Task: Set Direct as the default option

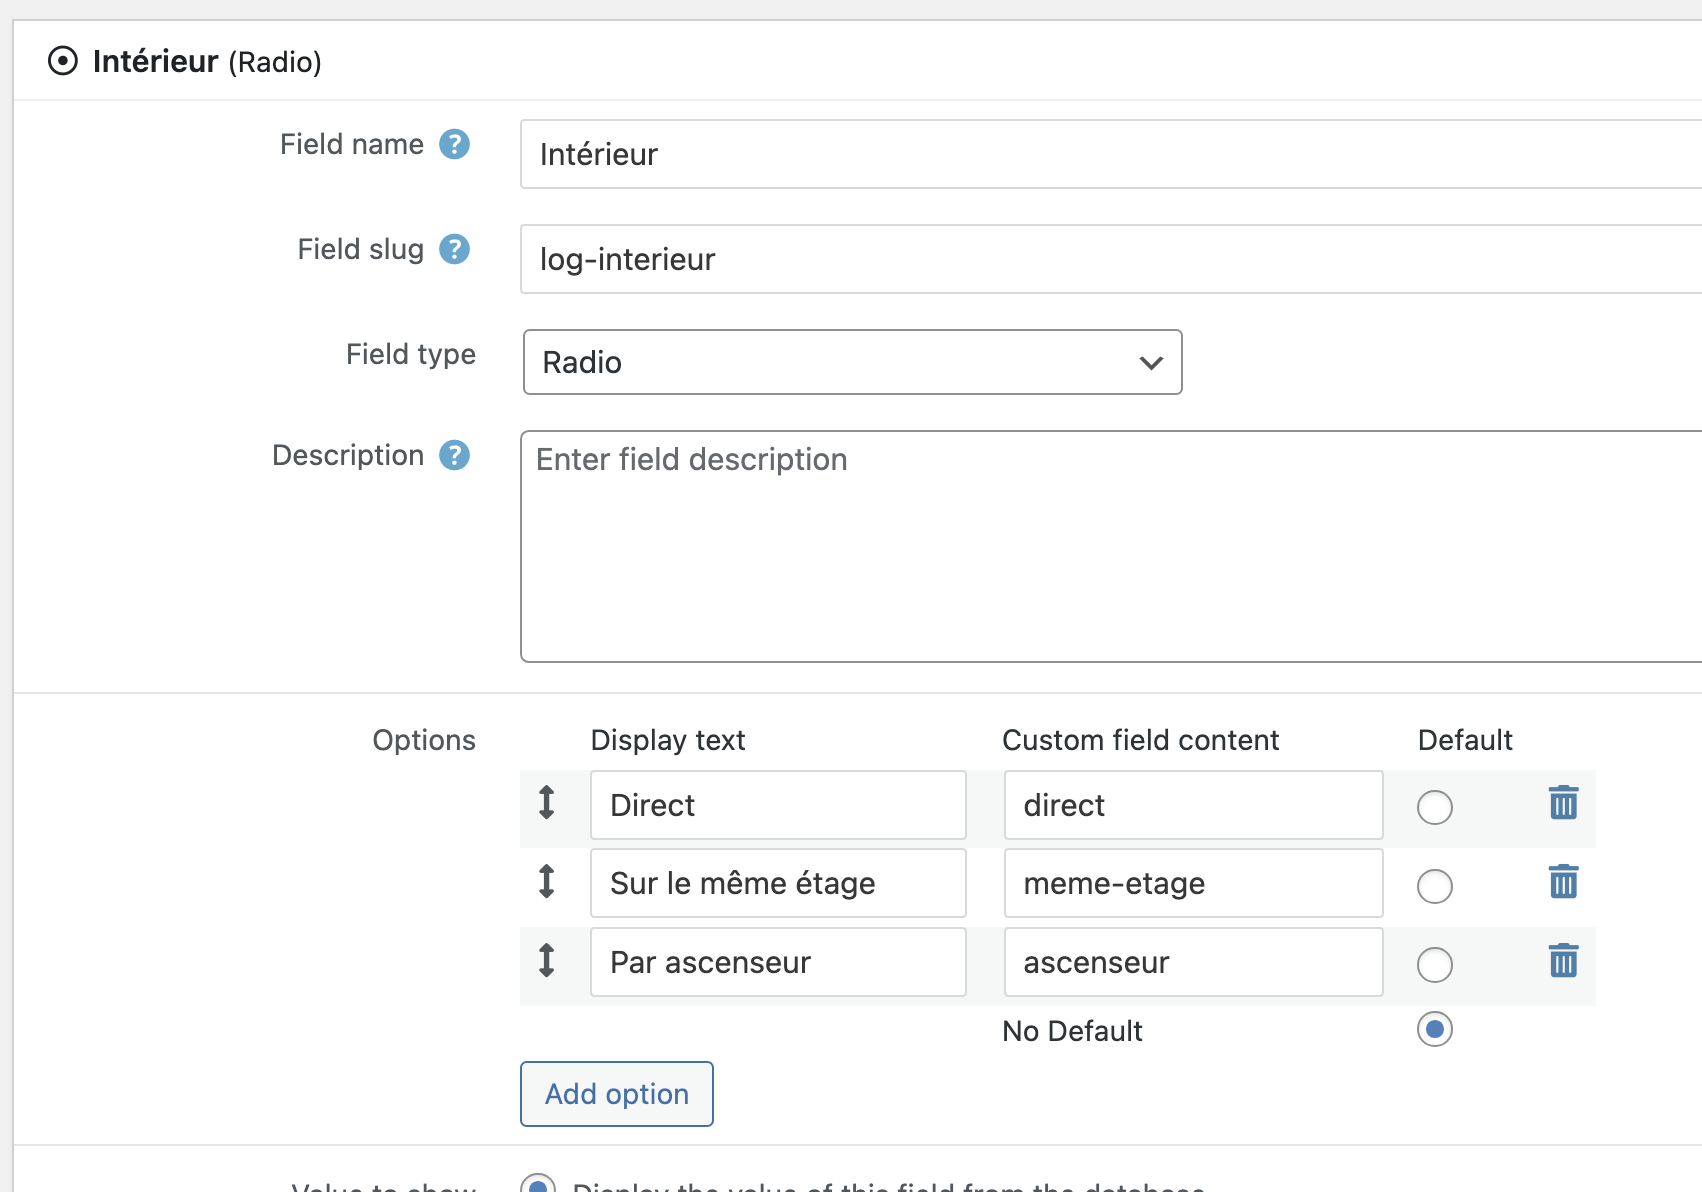Action: pos(1434,807)
